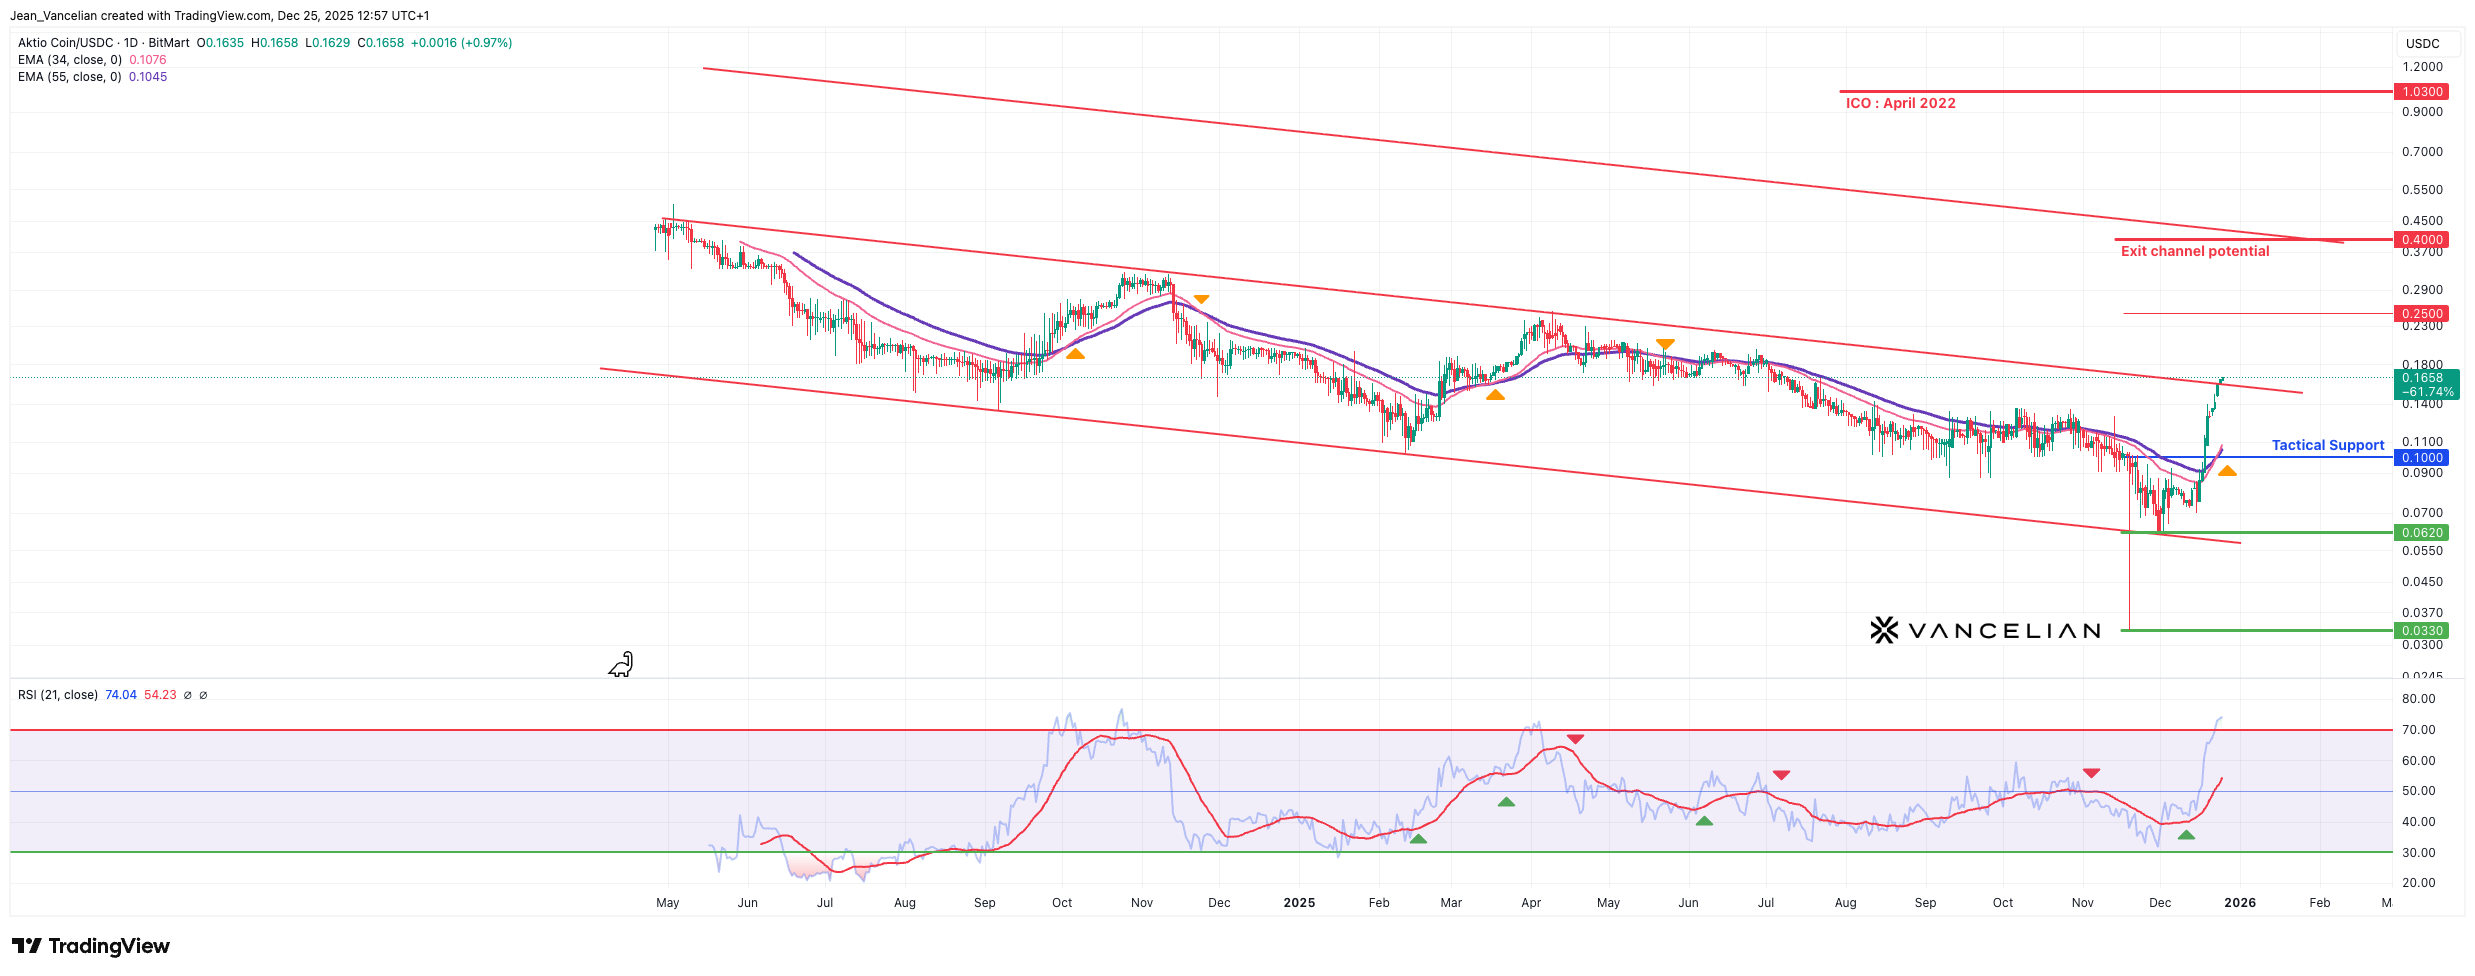Select the RSI (21, close) indicator legend

coord(58,695)
